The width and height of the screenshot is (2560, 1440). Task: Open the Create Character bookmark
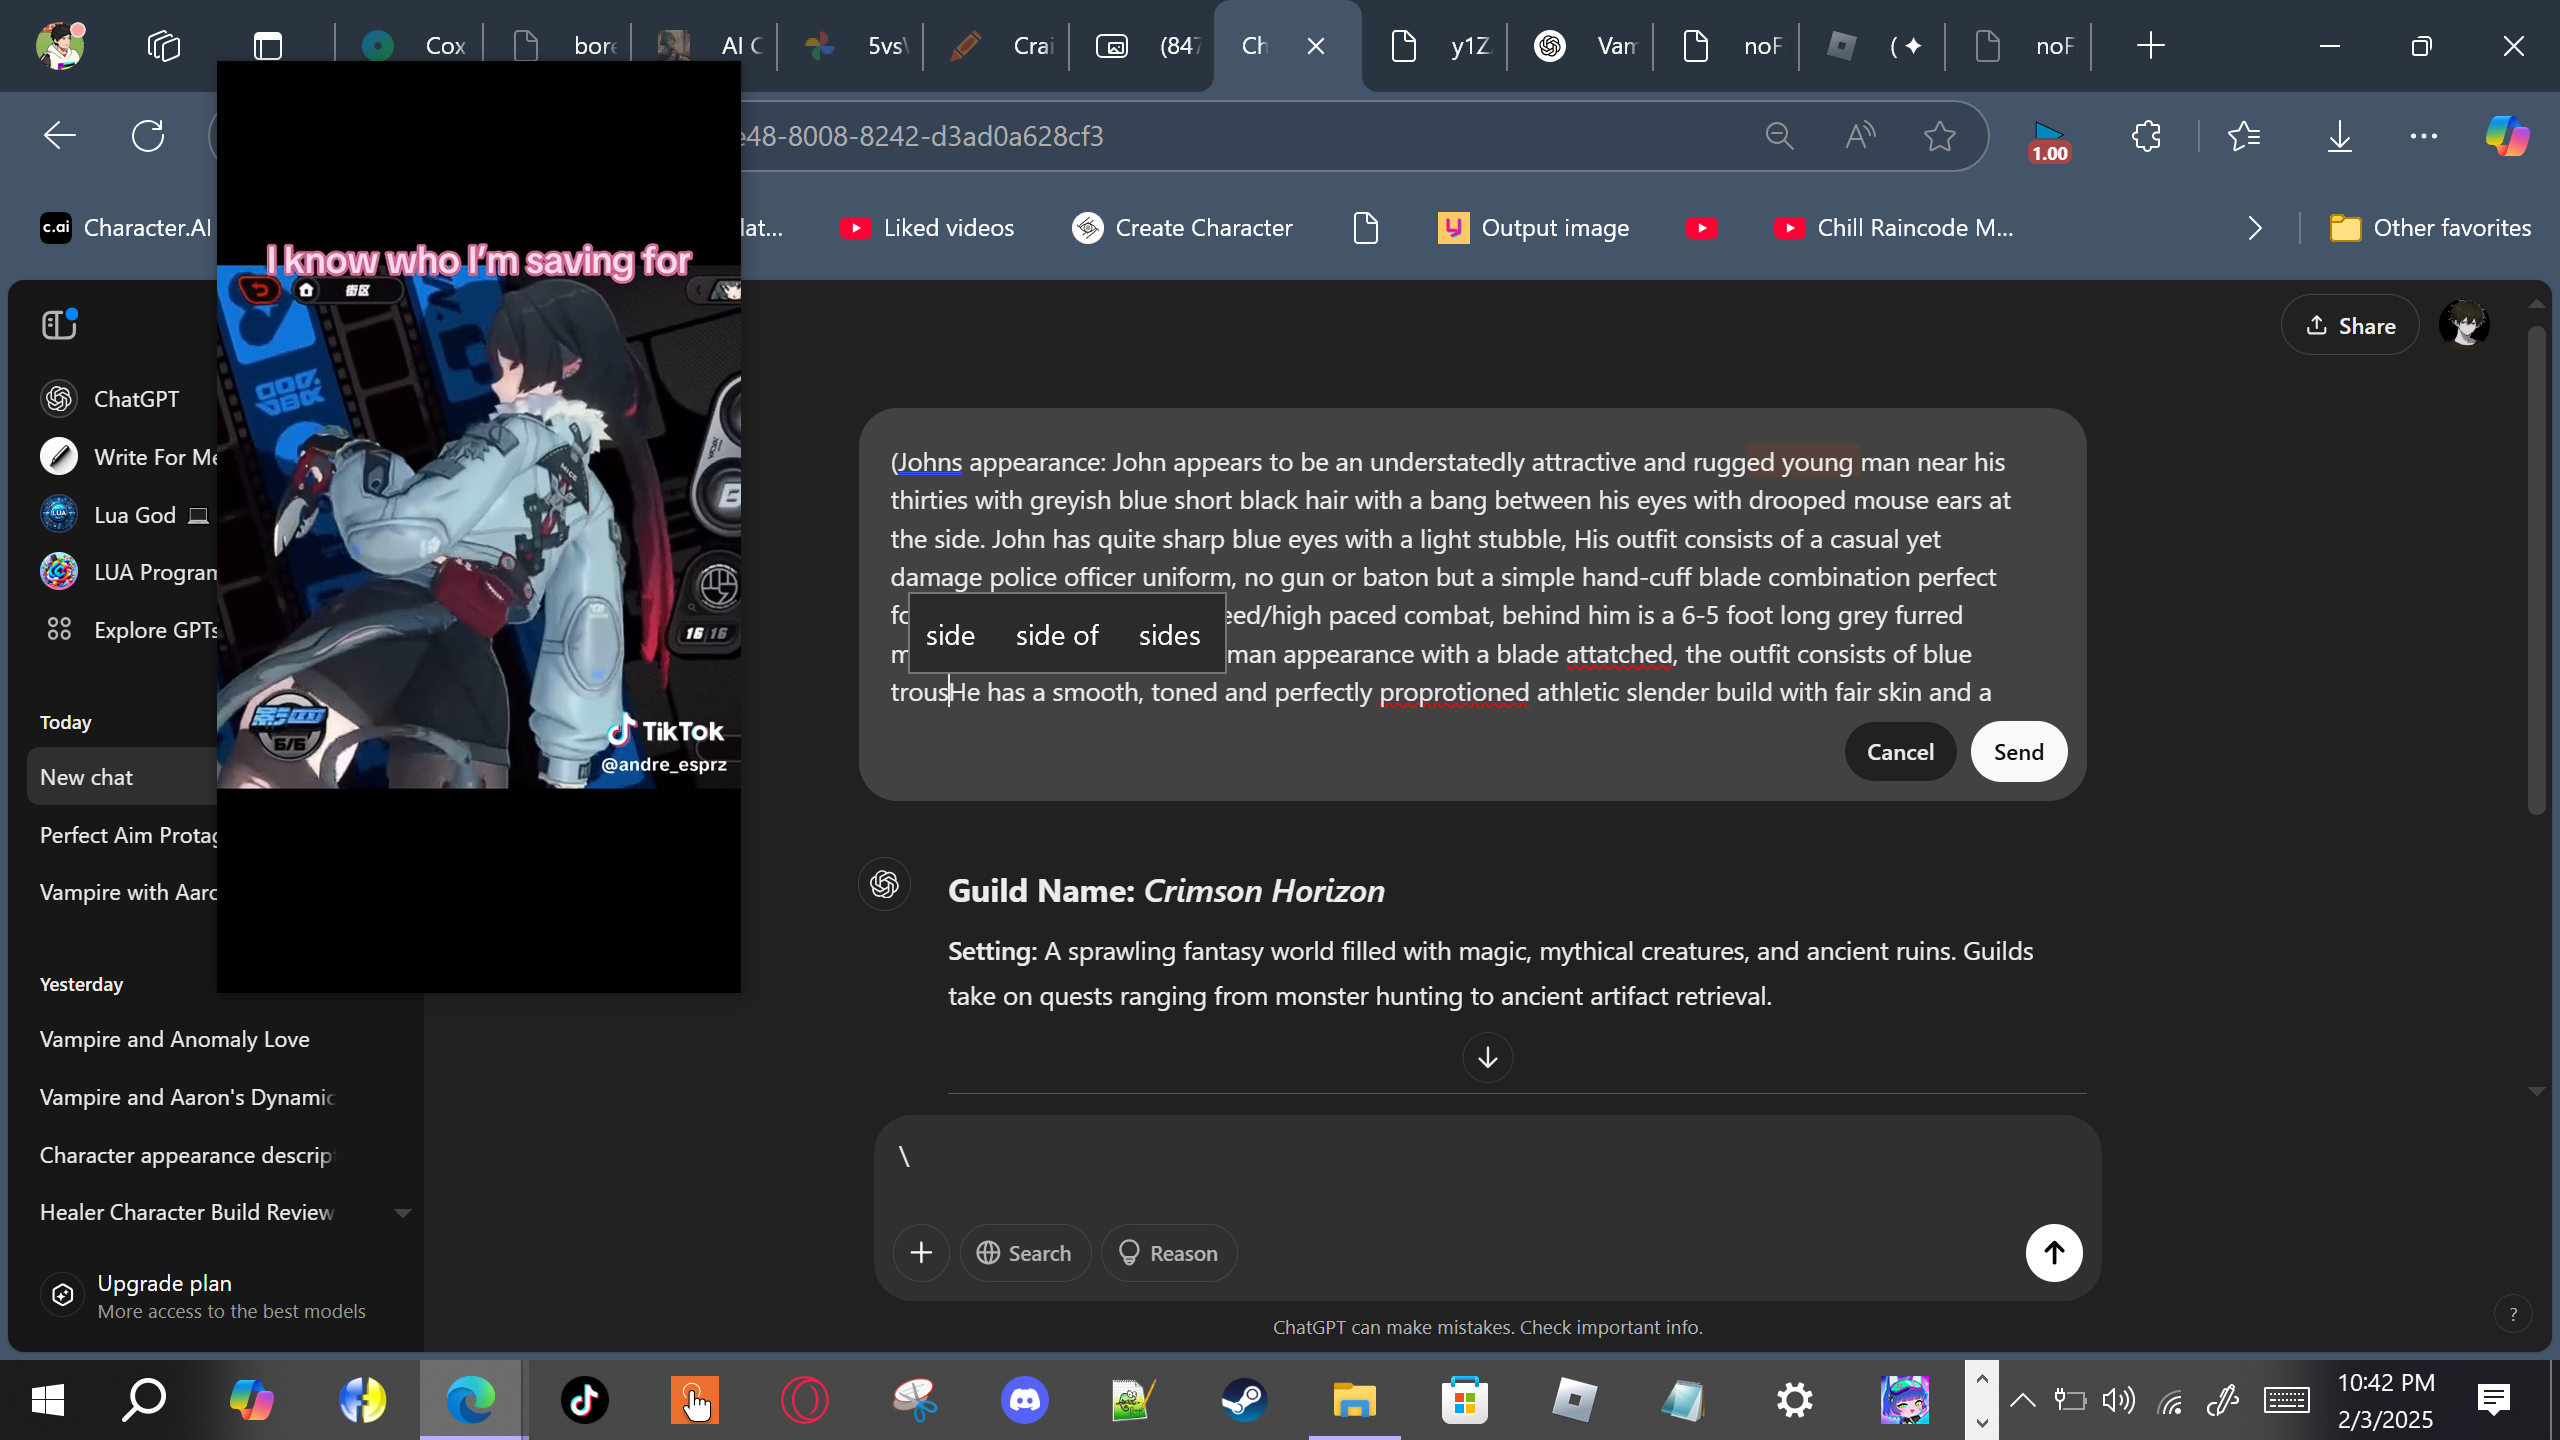tap(1182, 228)
